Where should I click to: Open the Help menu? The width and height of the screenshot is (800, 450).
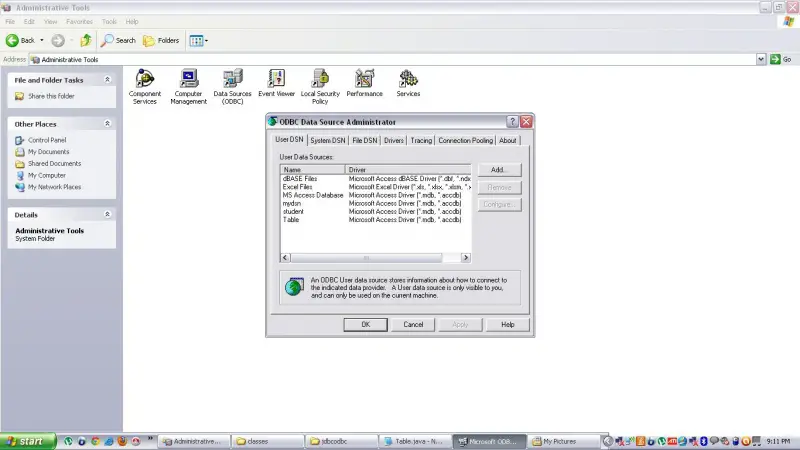click(132, 21)
